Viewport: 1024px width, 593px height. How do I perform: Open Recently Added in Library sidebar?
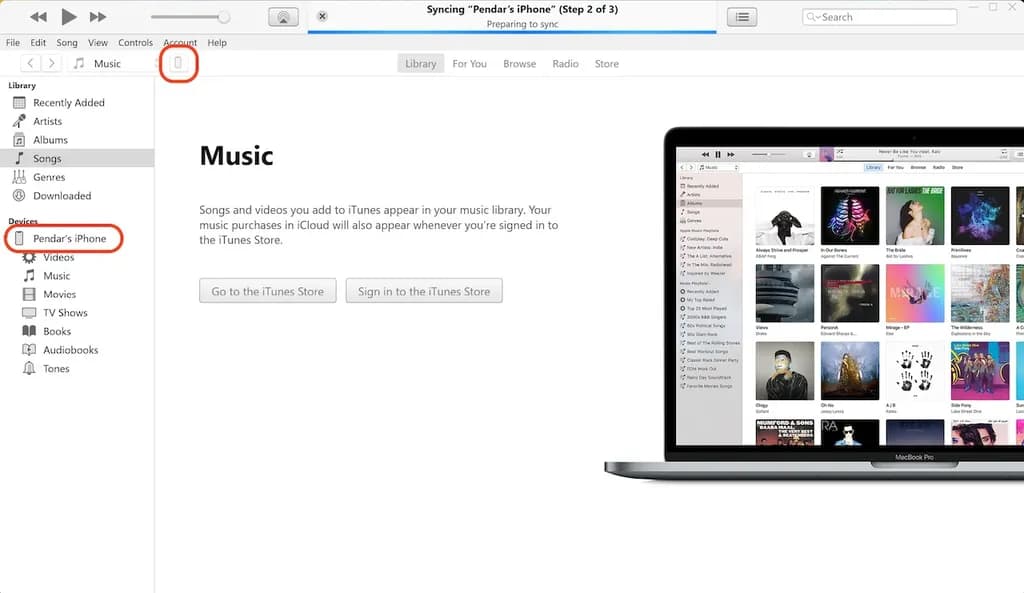(x=68, y=103)
